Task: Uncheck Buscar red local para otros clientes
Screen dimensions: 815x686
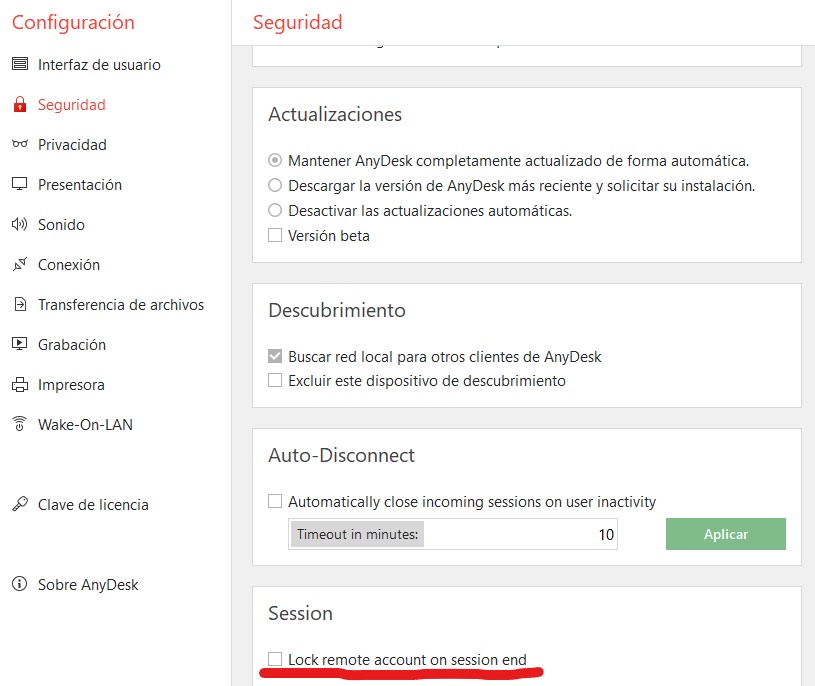Action: 275,356
